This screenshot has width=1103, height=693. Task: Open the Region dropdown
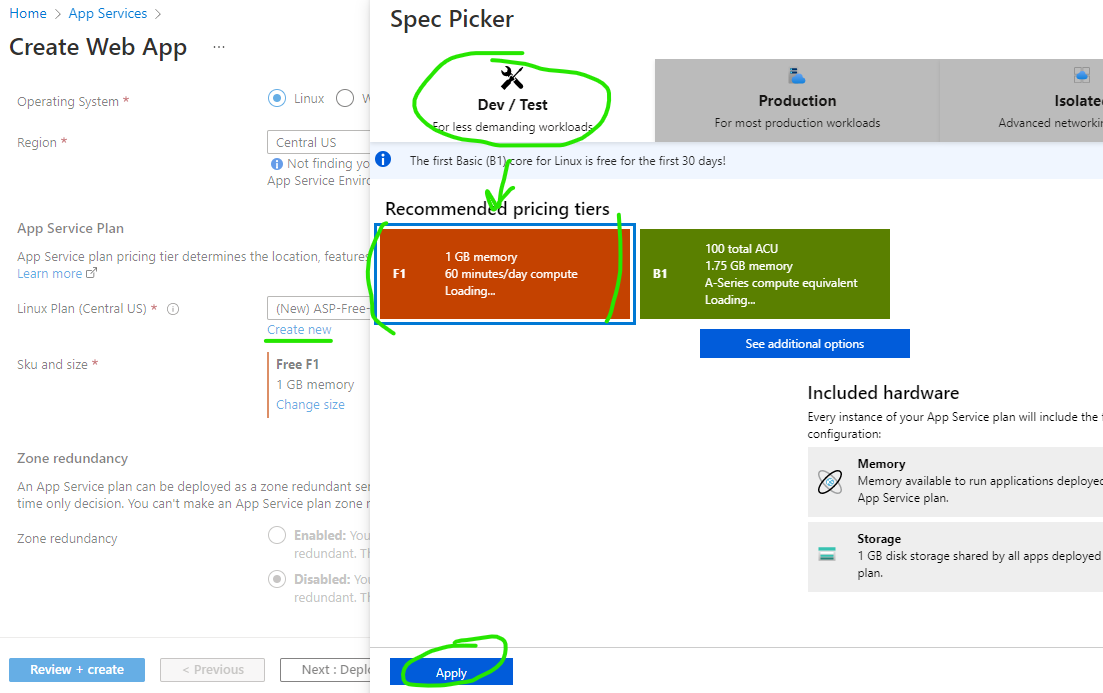click(318, 141)
